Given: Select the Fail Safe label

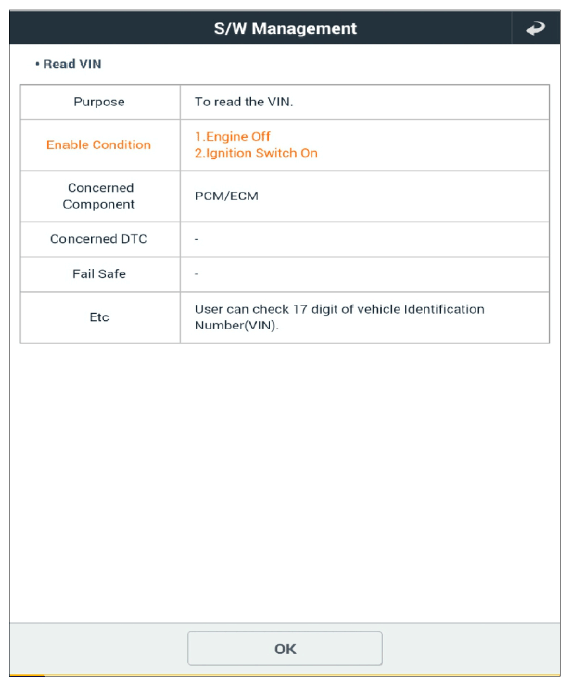Looking at the screenshot, I should (x=99, y=274).
